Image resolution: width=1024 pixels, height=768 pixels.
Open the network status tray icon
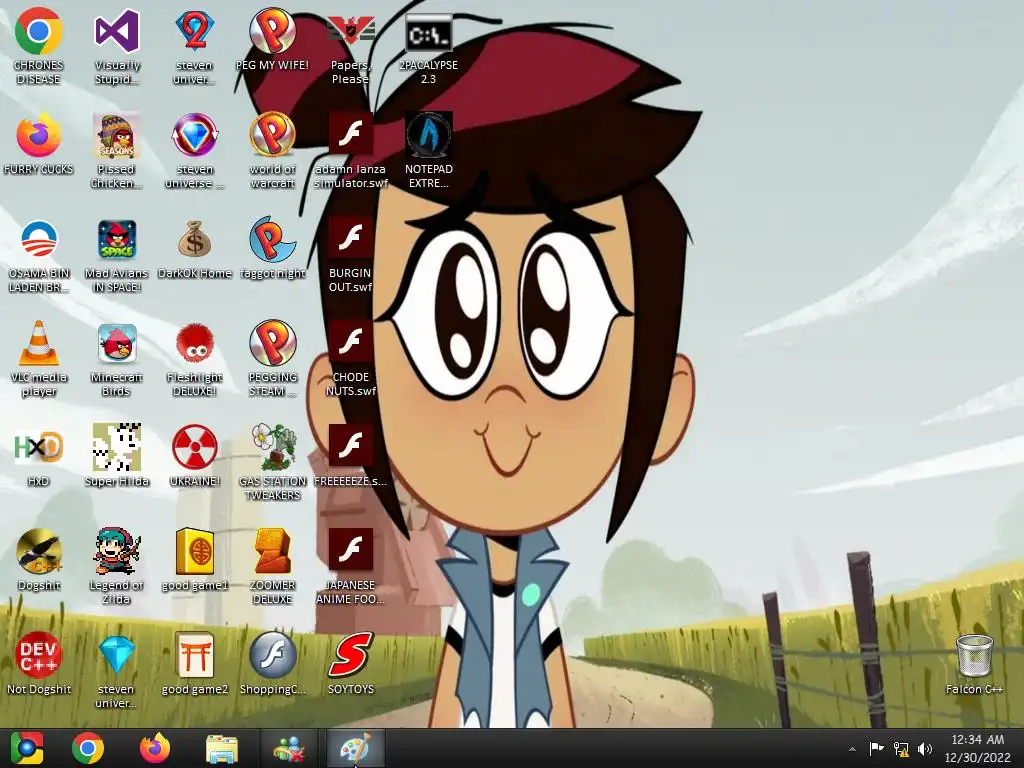901,749
